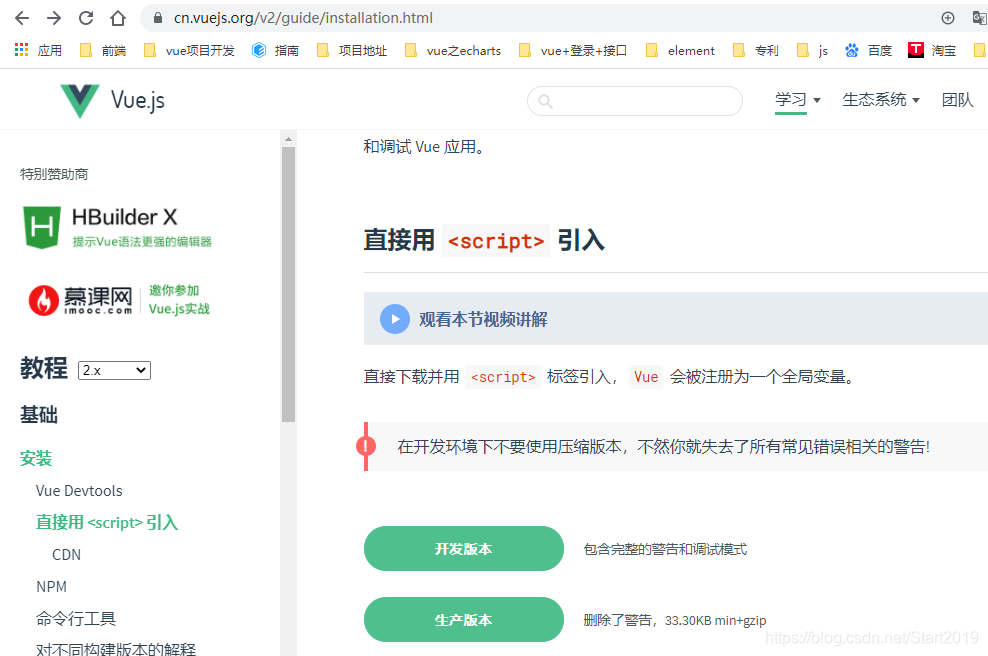Click the 开发版本 download button

(x=463, y=548)
